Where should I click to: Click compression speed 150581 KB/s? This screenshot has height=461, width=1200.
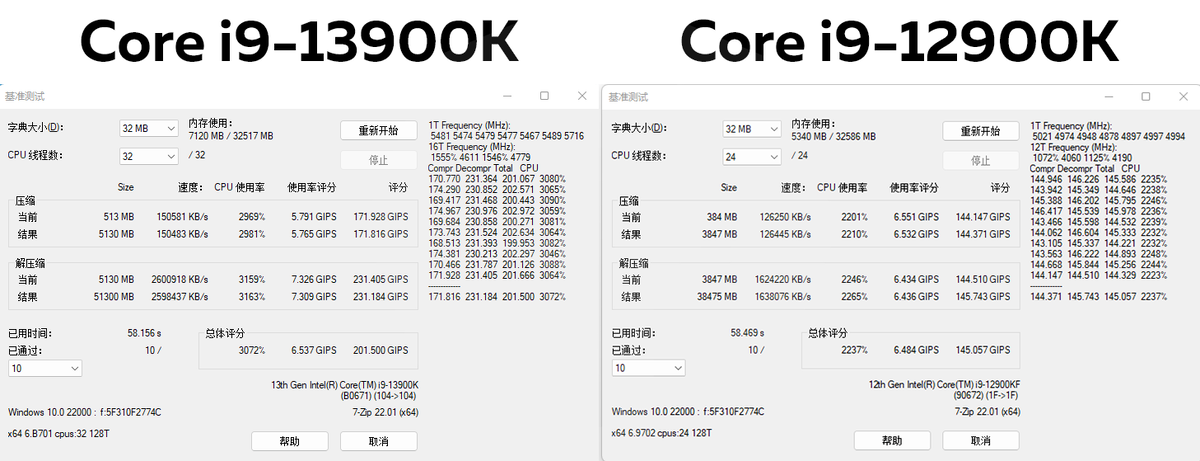click(181, 216)
